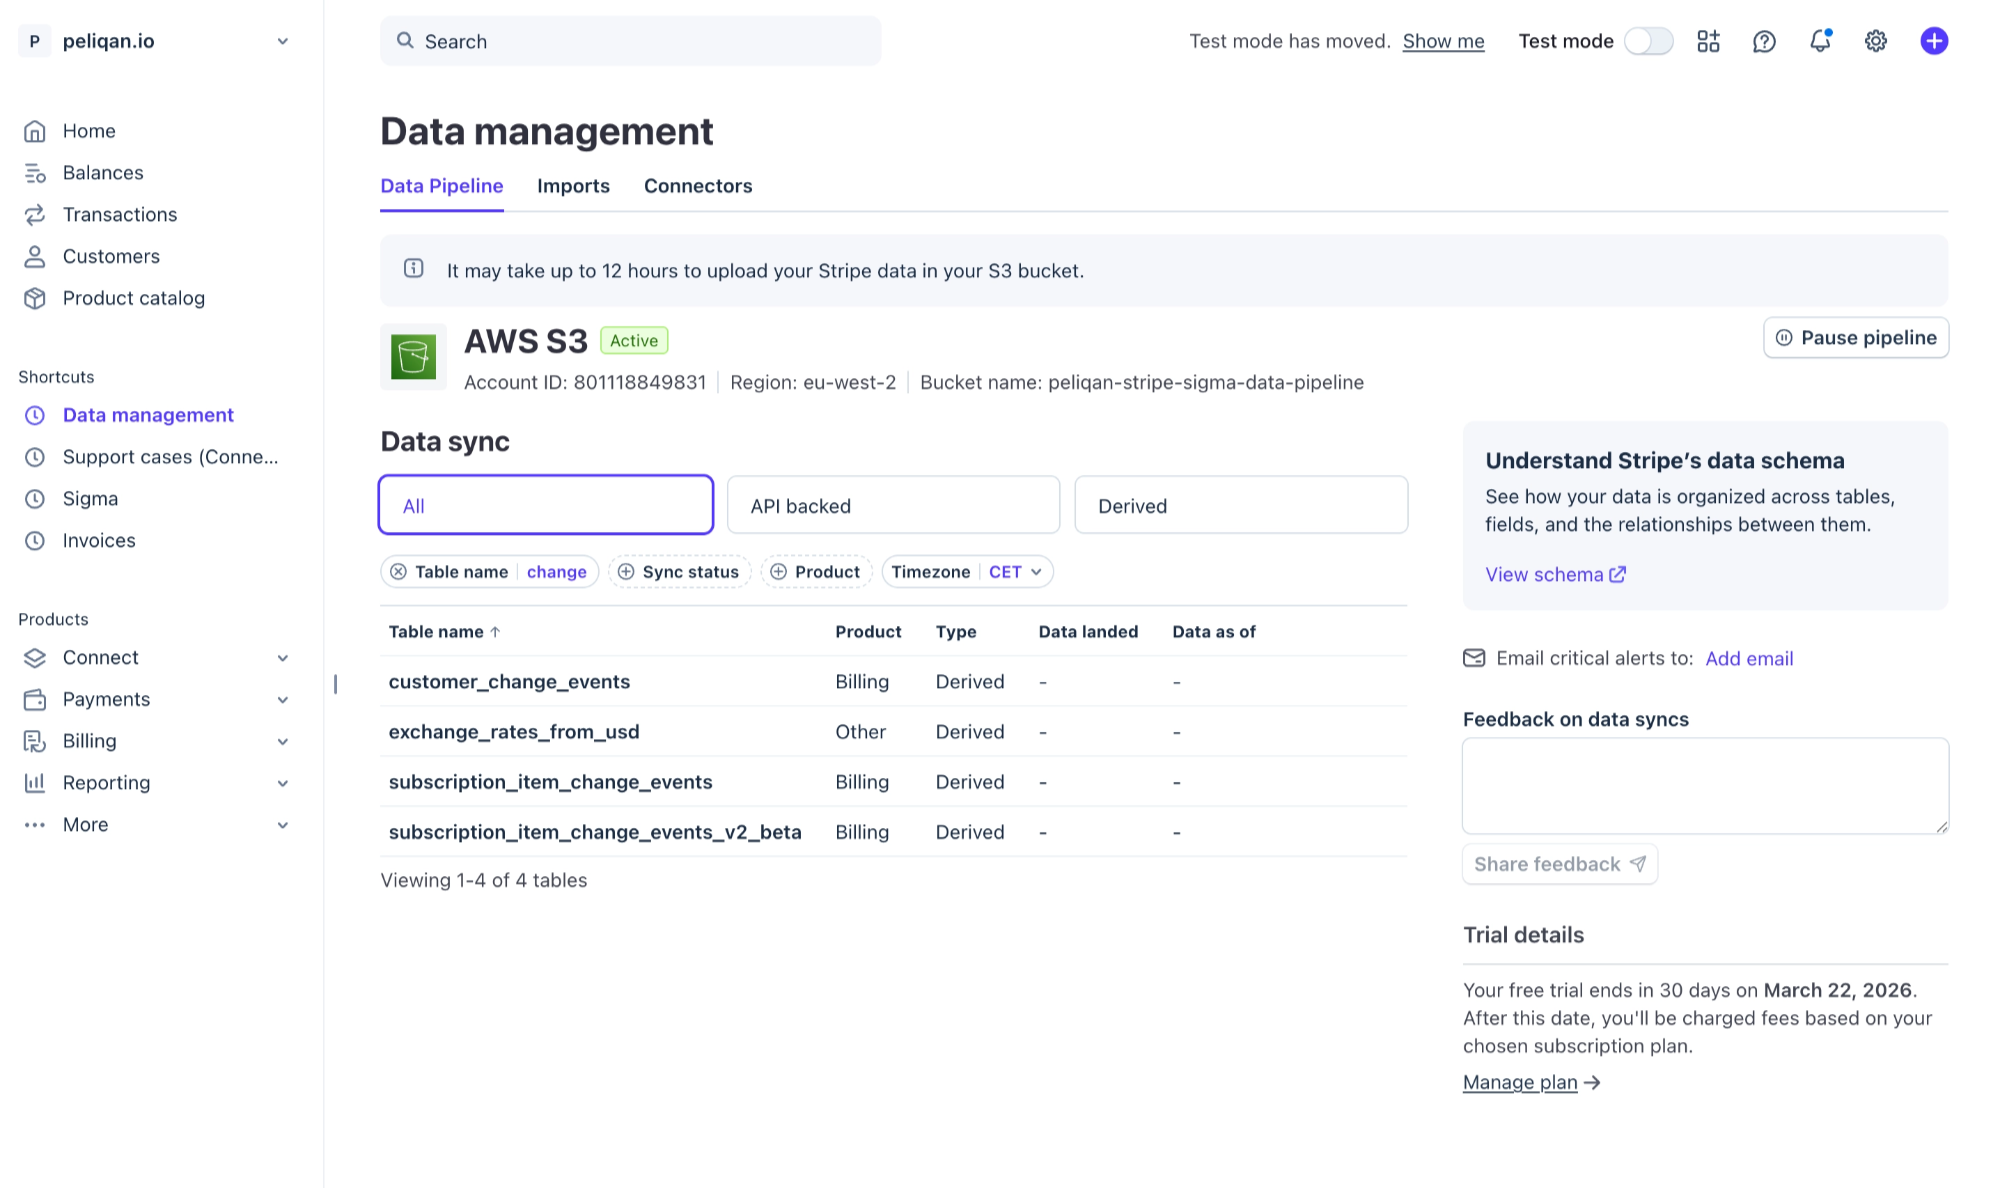Click the Balances sidebar icon
The height and width of the screenshot is (1188, 2000).
coord(35,173)
